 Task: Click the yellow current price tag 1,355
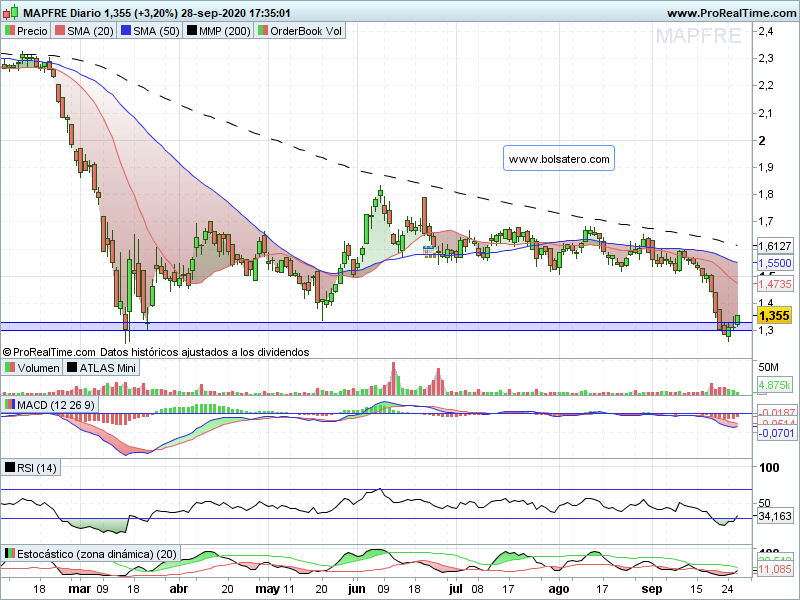pos(774,316)
